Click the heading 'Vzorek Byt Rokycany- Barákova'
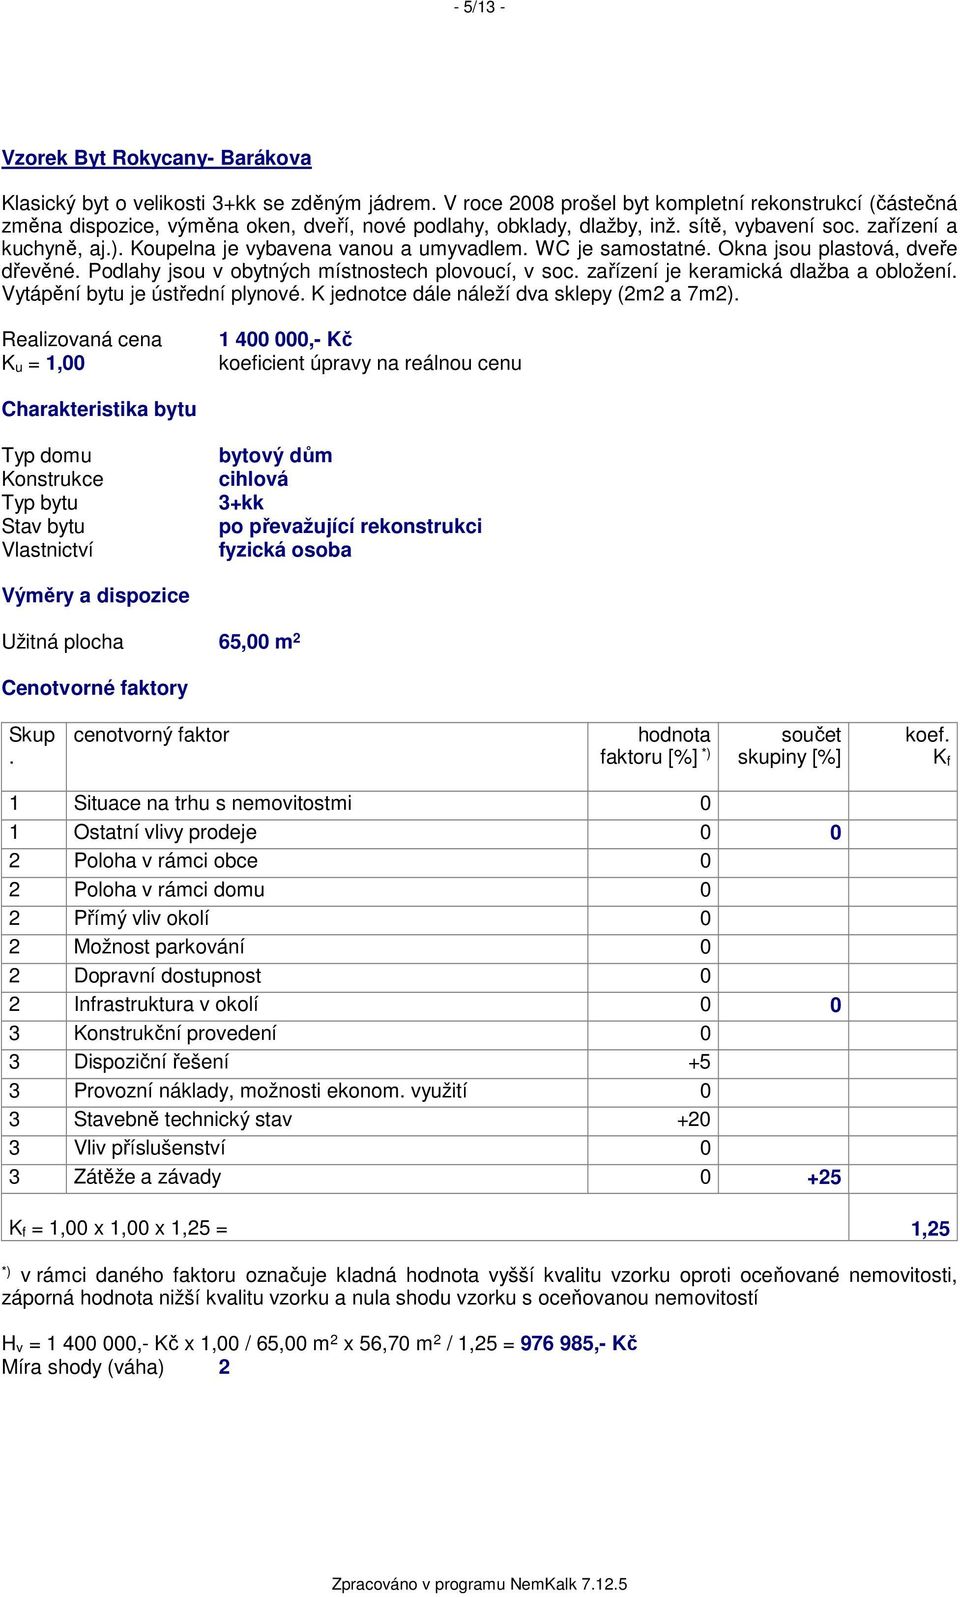The height and width of the screenshot is (1597, 960). [156, 158]
